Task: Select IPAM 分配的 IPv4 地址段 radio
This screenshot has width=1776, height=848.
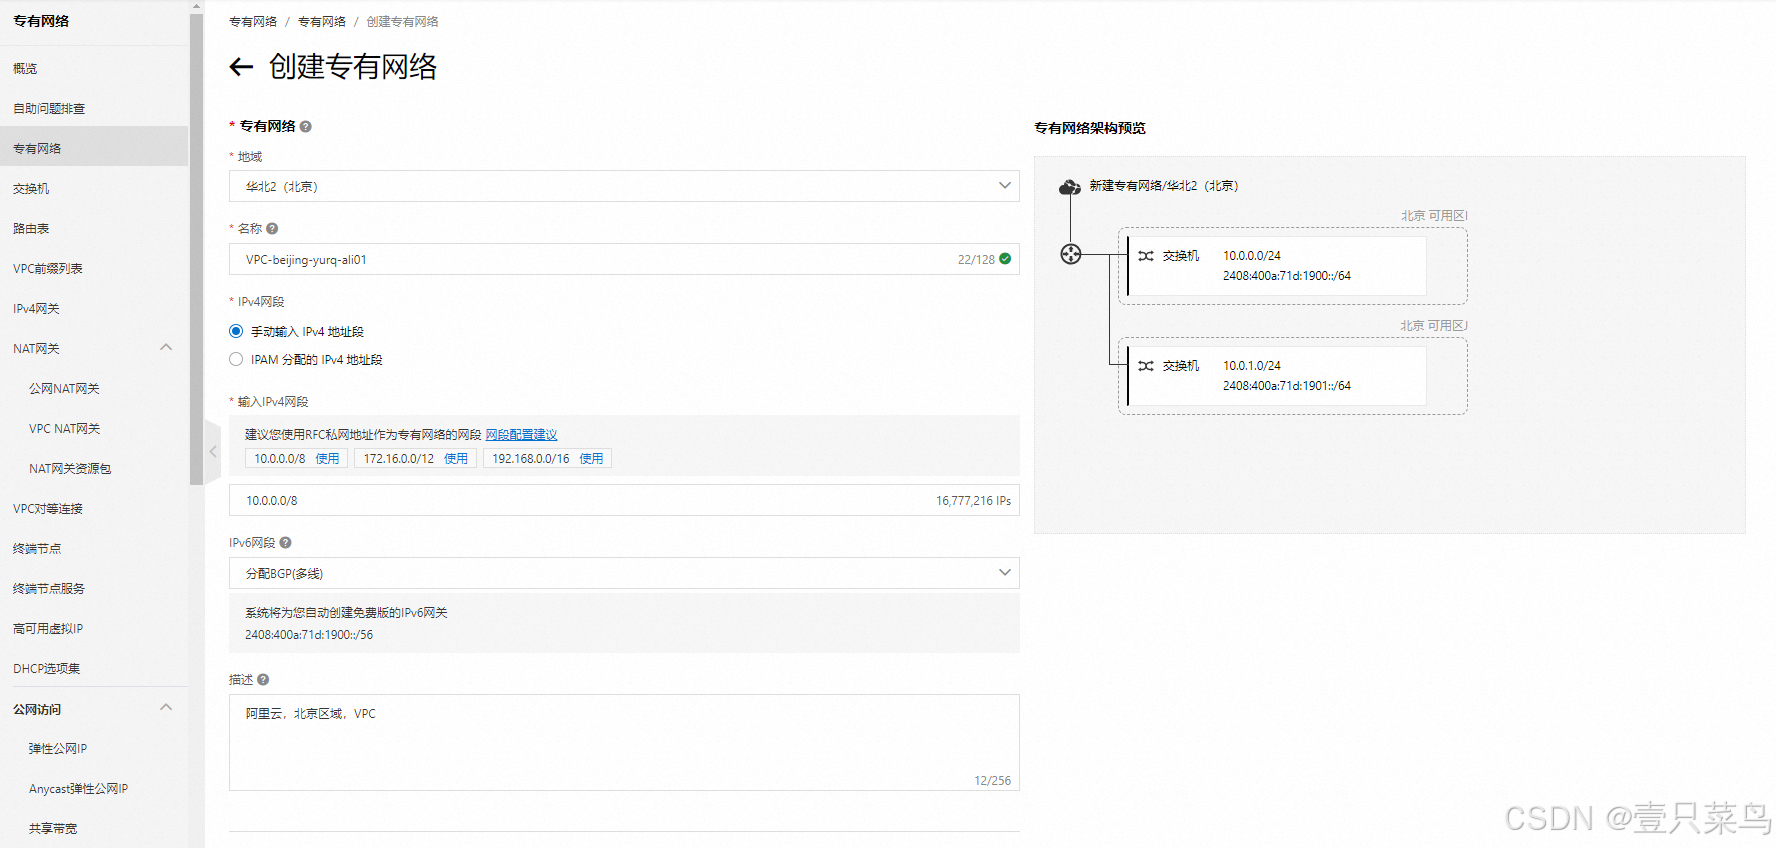Action: (x=236, y=359)
